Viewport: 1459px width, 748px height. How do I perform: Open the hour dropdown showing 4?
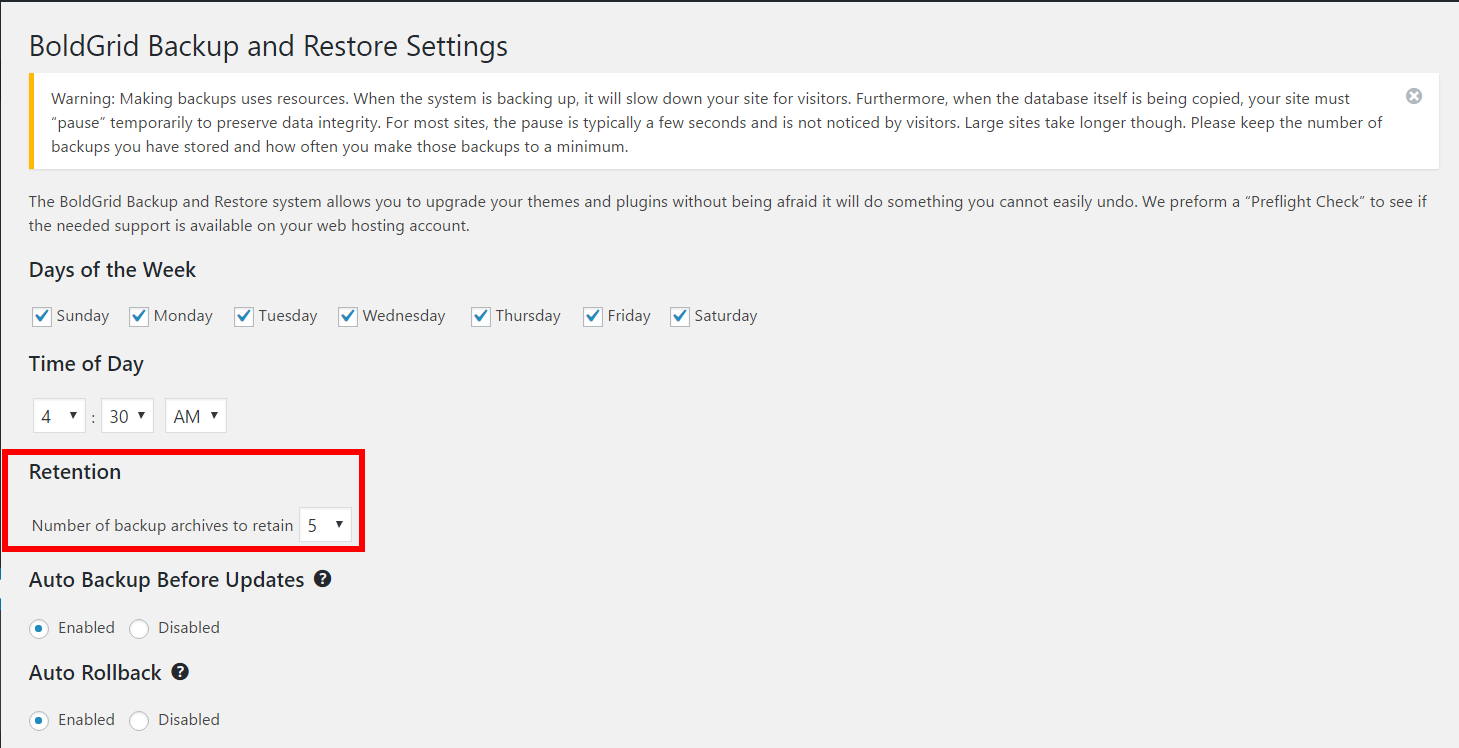[x=59, y=416]
